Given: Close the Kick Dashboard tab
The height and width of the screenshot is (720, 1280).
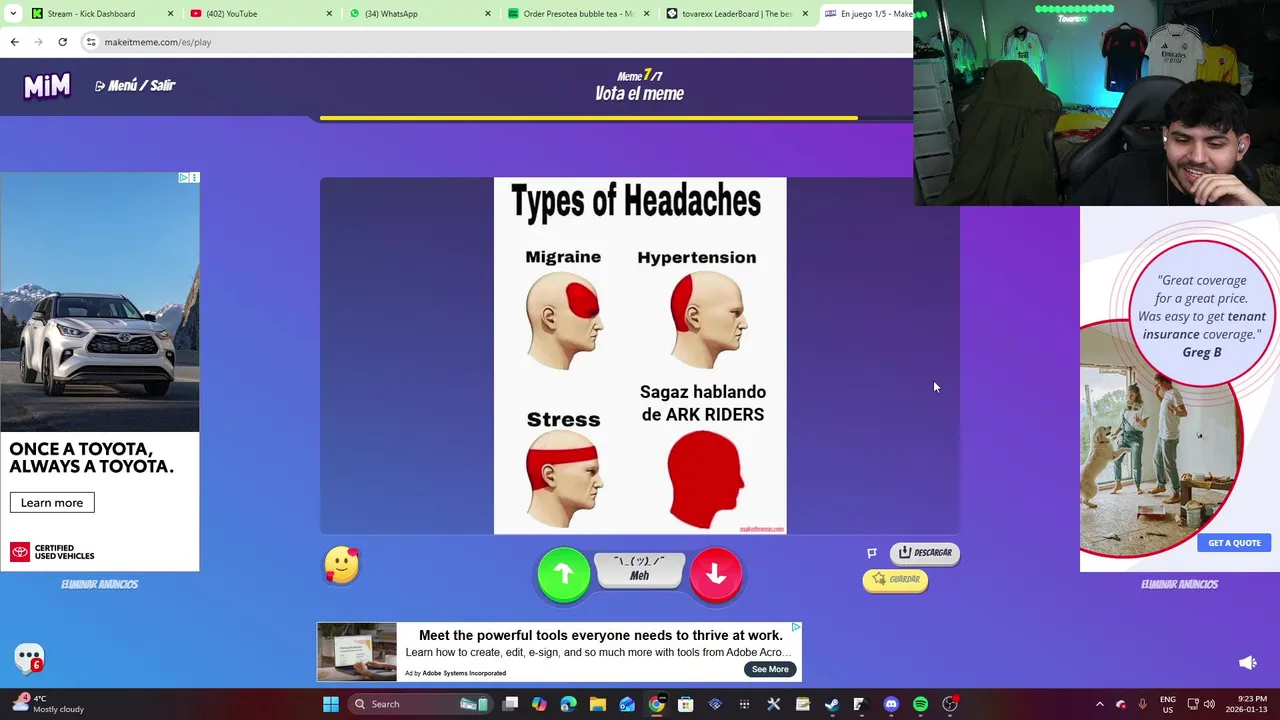Looking at the screenshot, I should coord(170,14).
